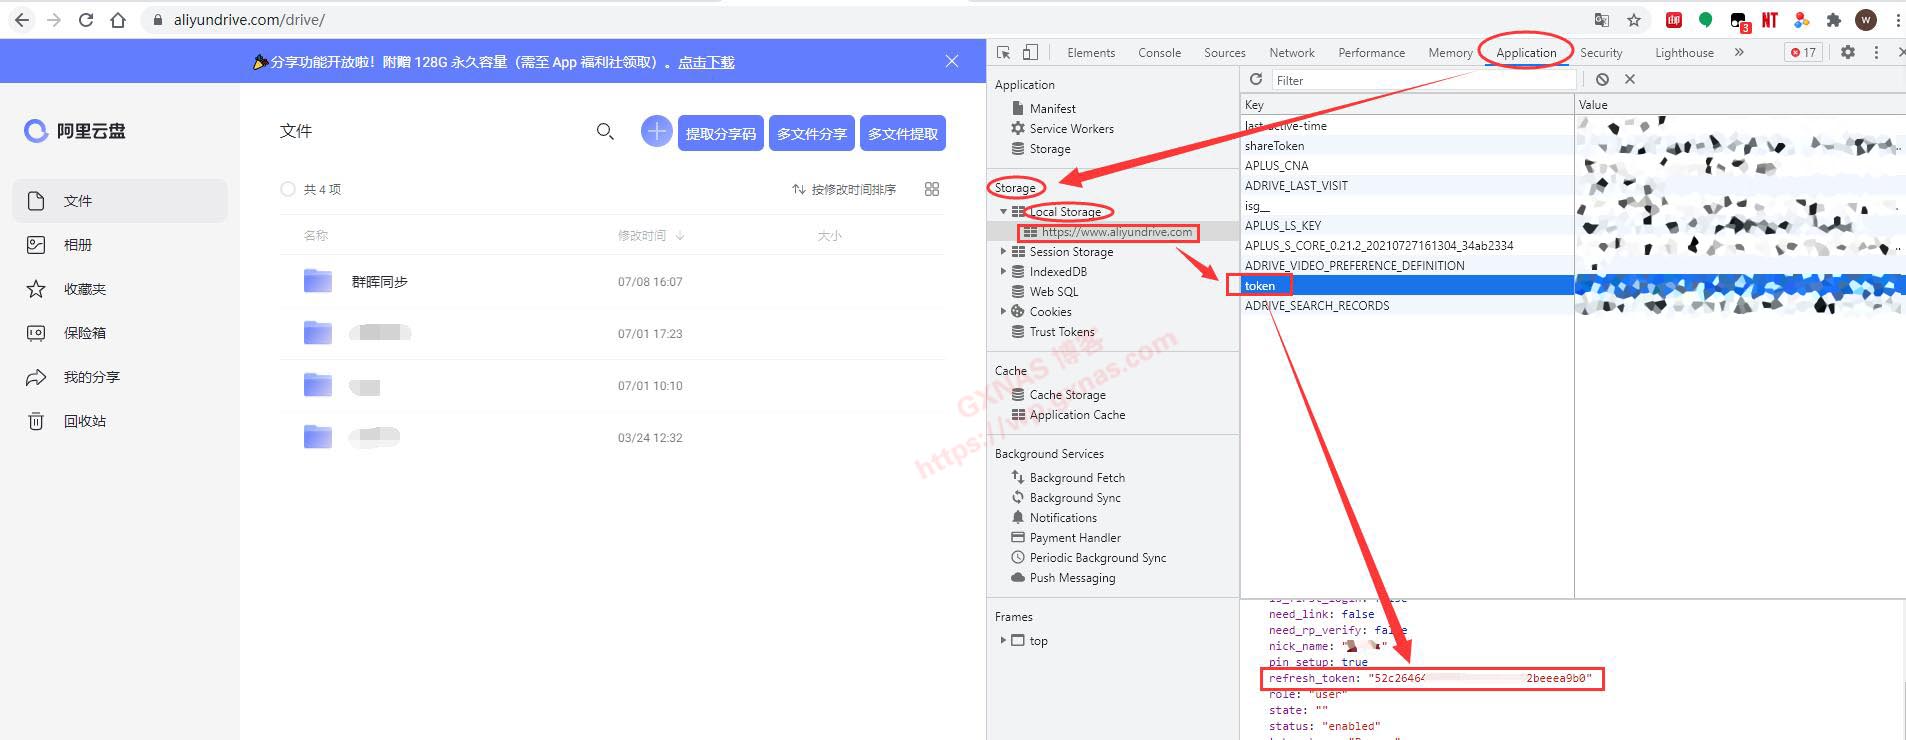Switch to the Performance tab
Viewport: 1906px width, 740px height.
click(1371, 53)
